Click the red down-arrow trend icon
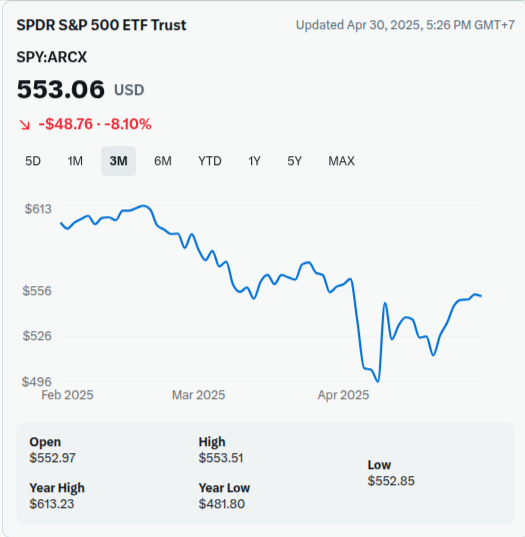525x537 pixels. point(24,125)
